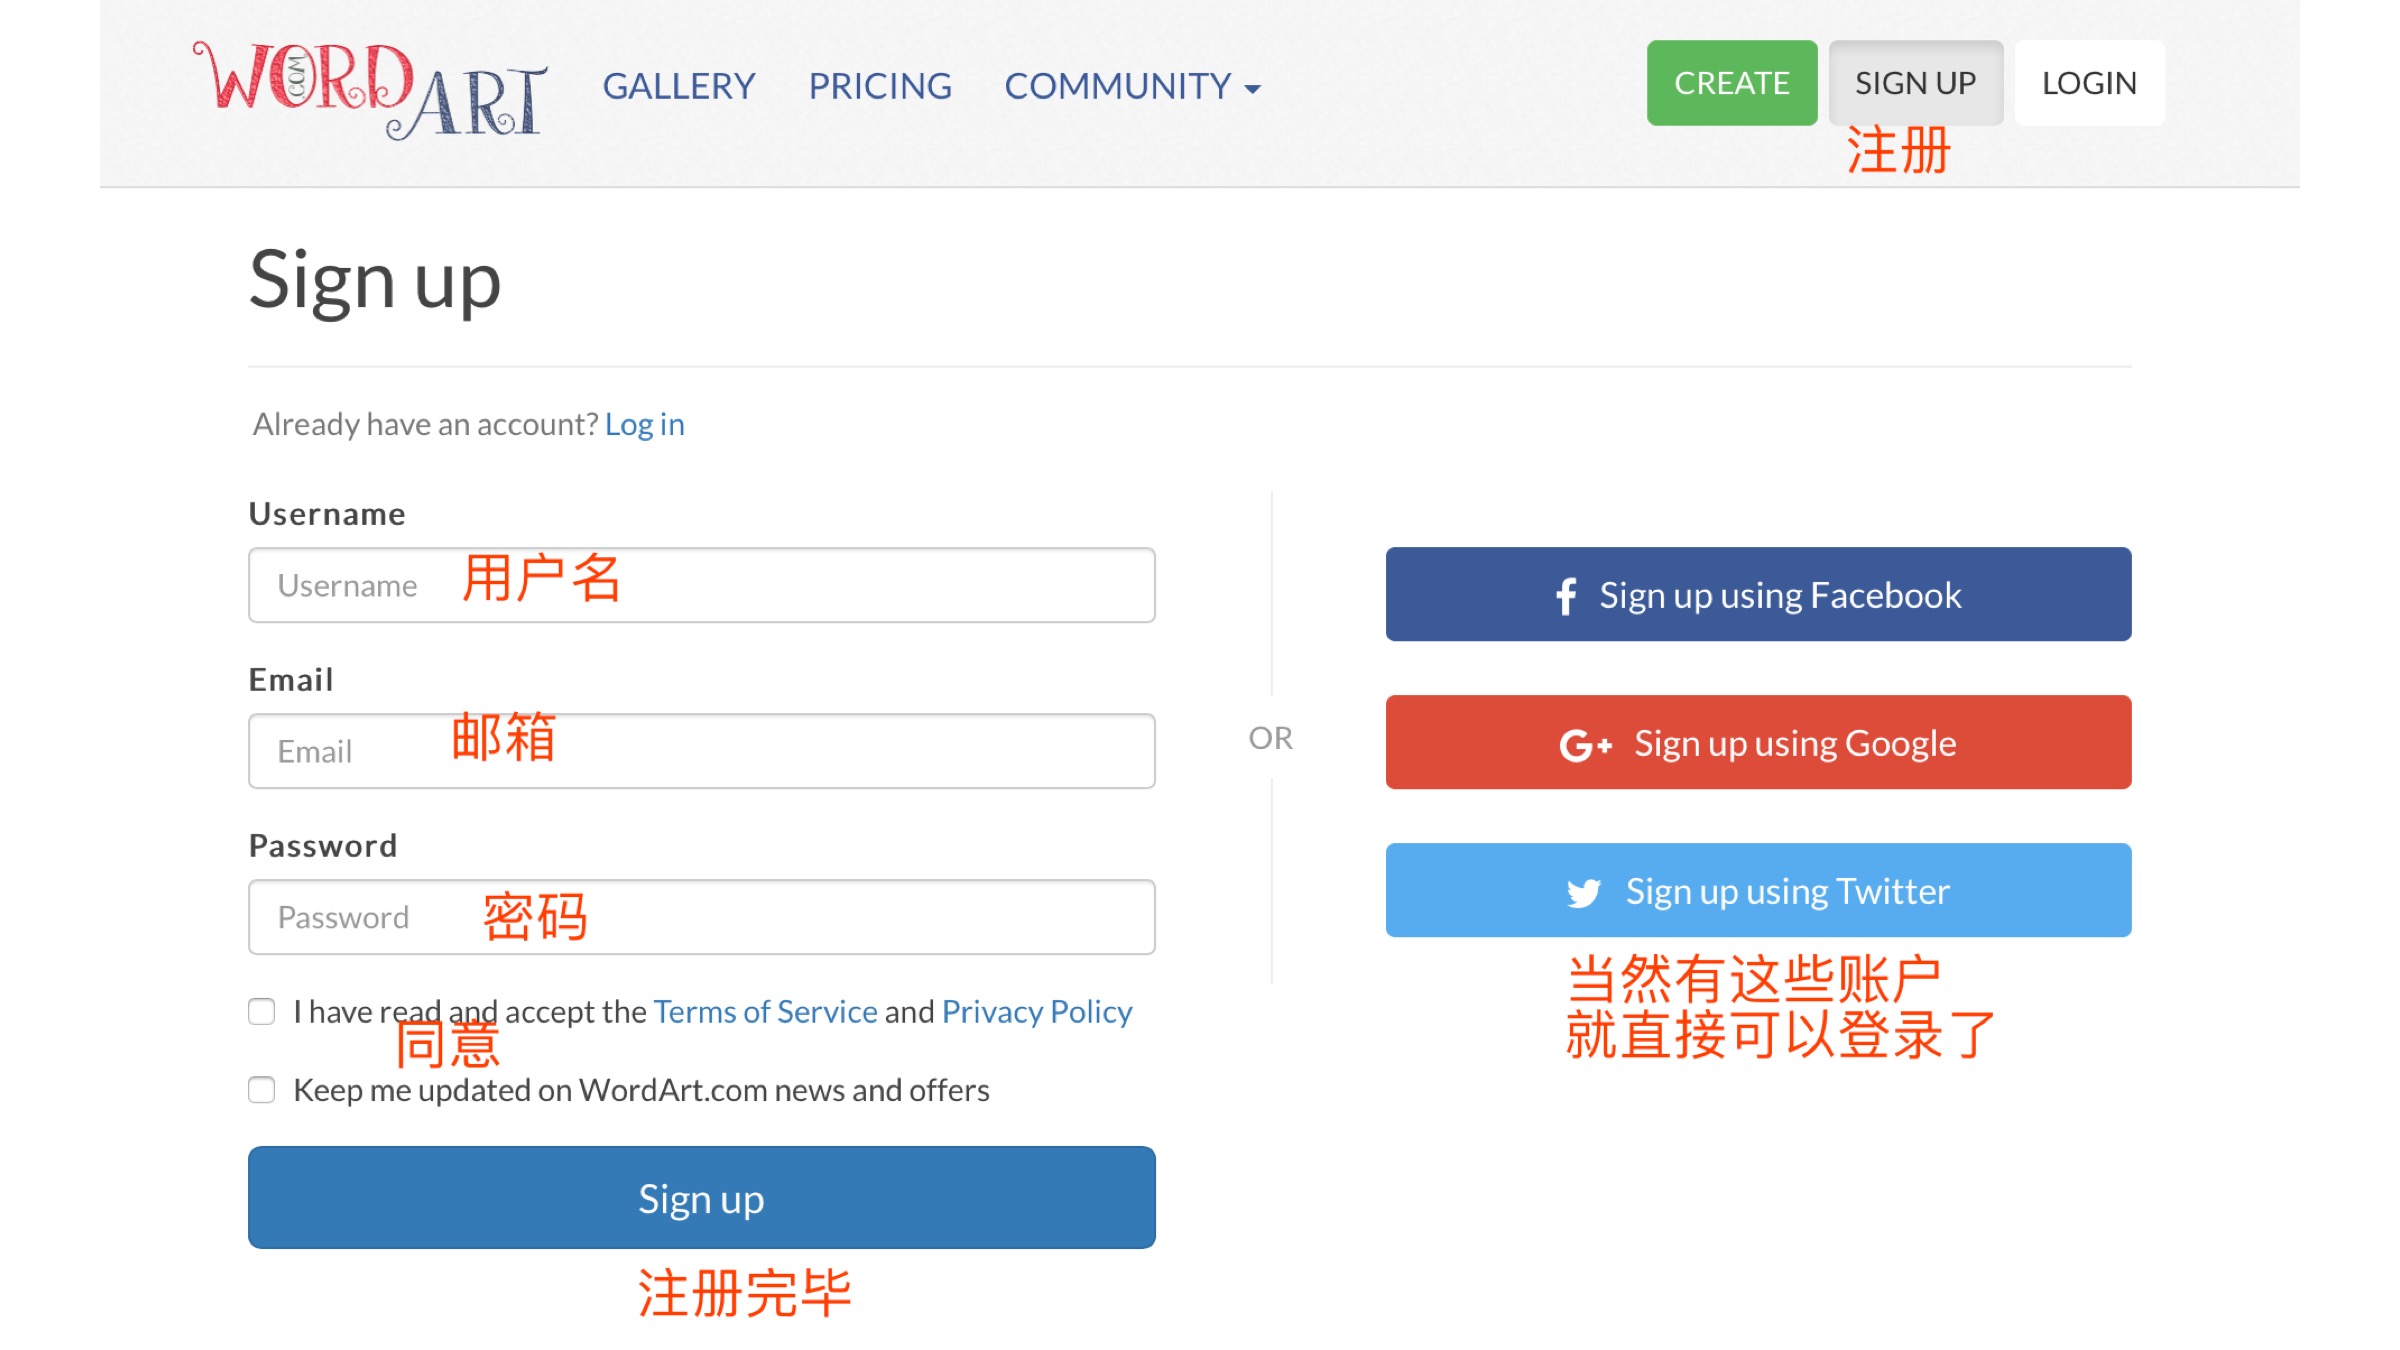Enable WordArt.com news and offers checkbox
The height and width of the screenshot is (1350, 2400).
[x=262, y=1090]
